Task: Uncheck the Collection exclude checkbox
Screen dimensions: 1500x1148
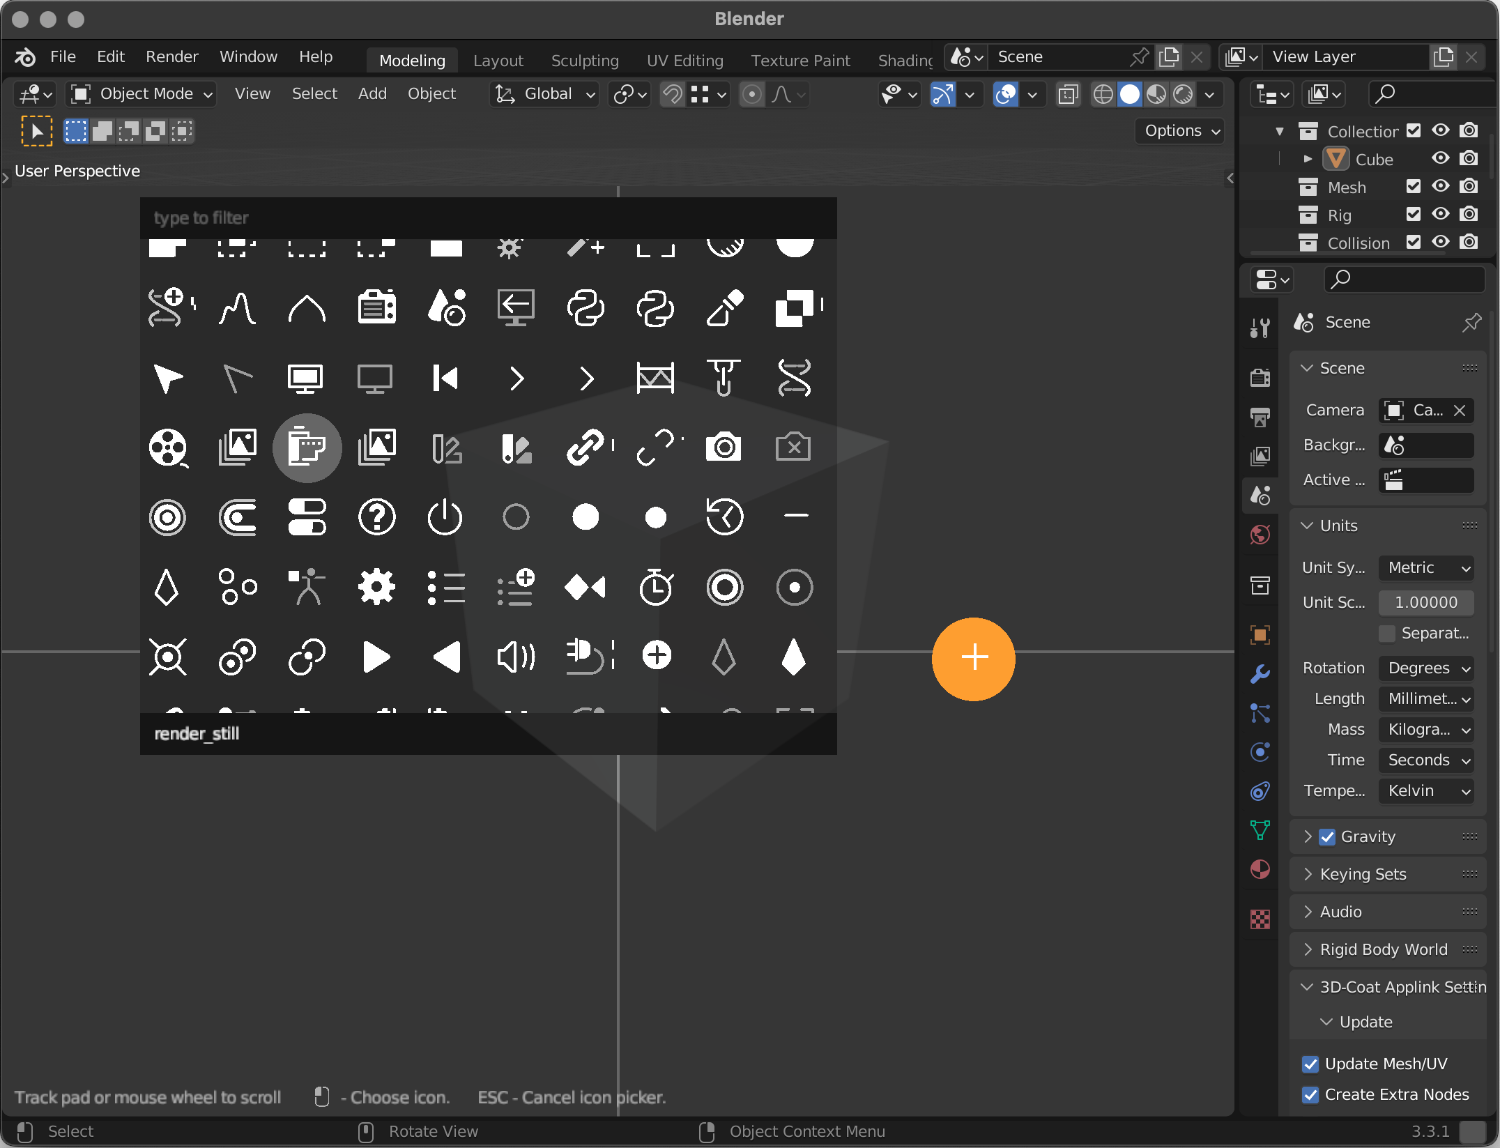Action: pyautogui.click(x=1413, y=131)
